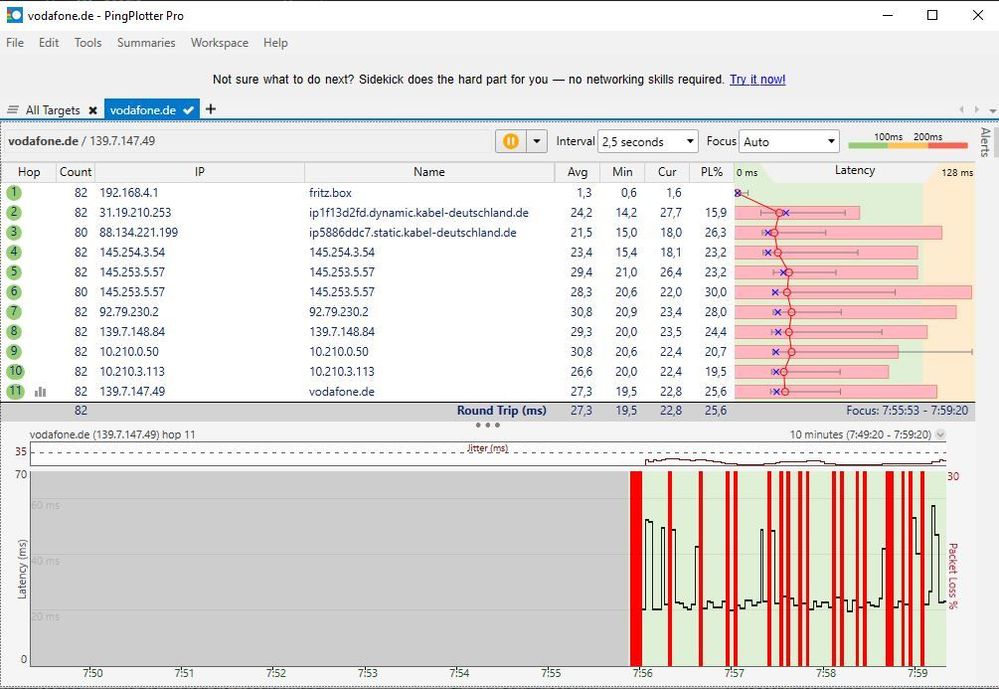
Task: Add a new target tab with plus icon
Action: [x=210, y=109]
